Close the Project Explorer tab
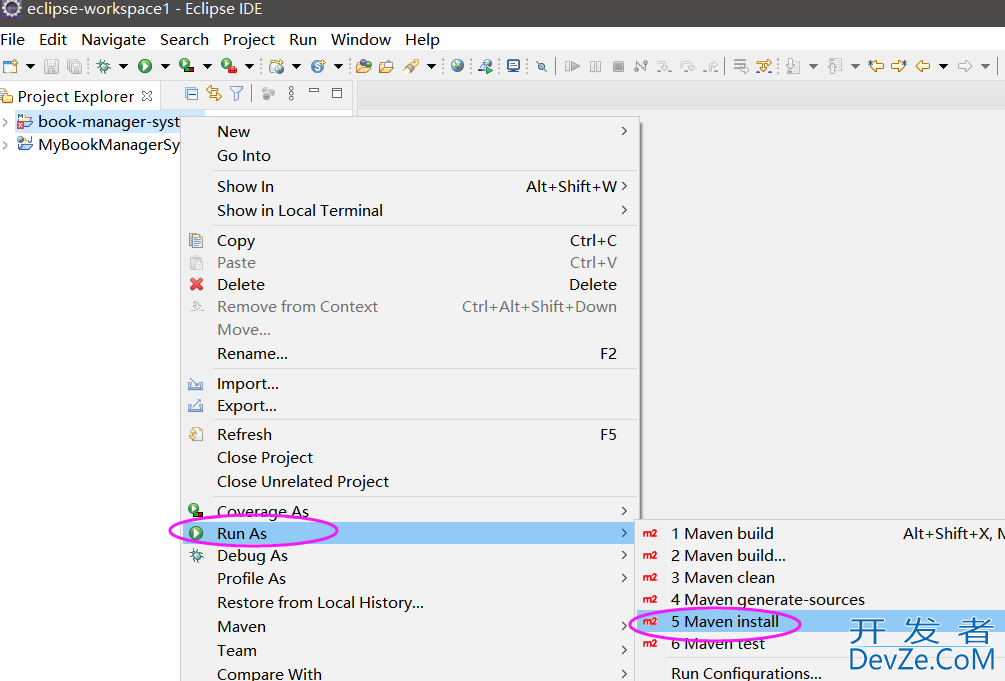This screenshot has height=681, width=1005. coord(147,96)
